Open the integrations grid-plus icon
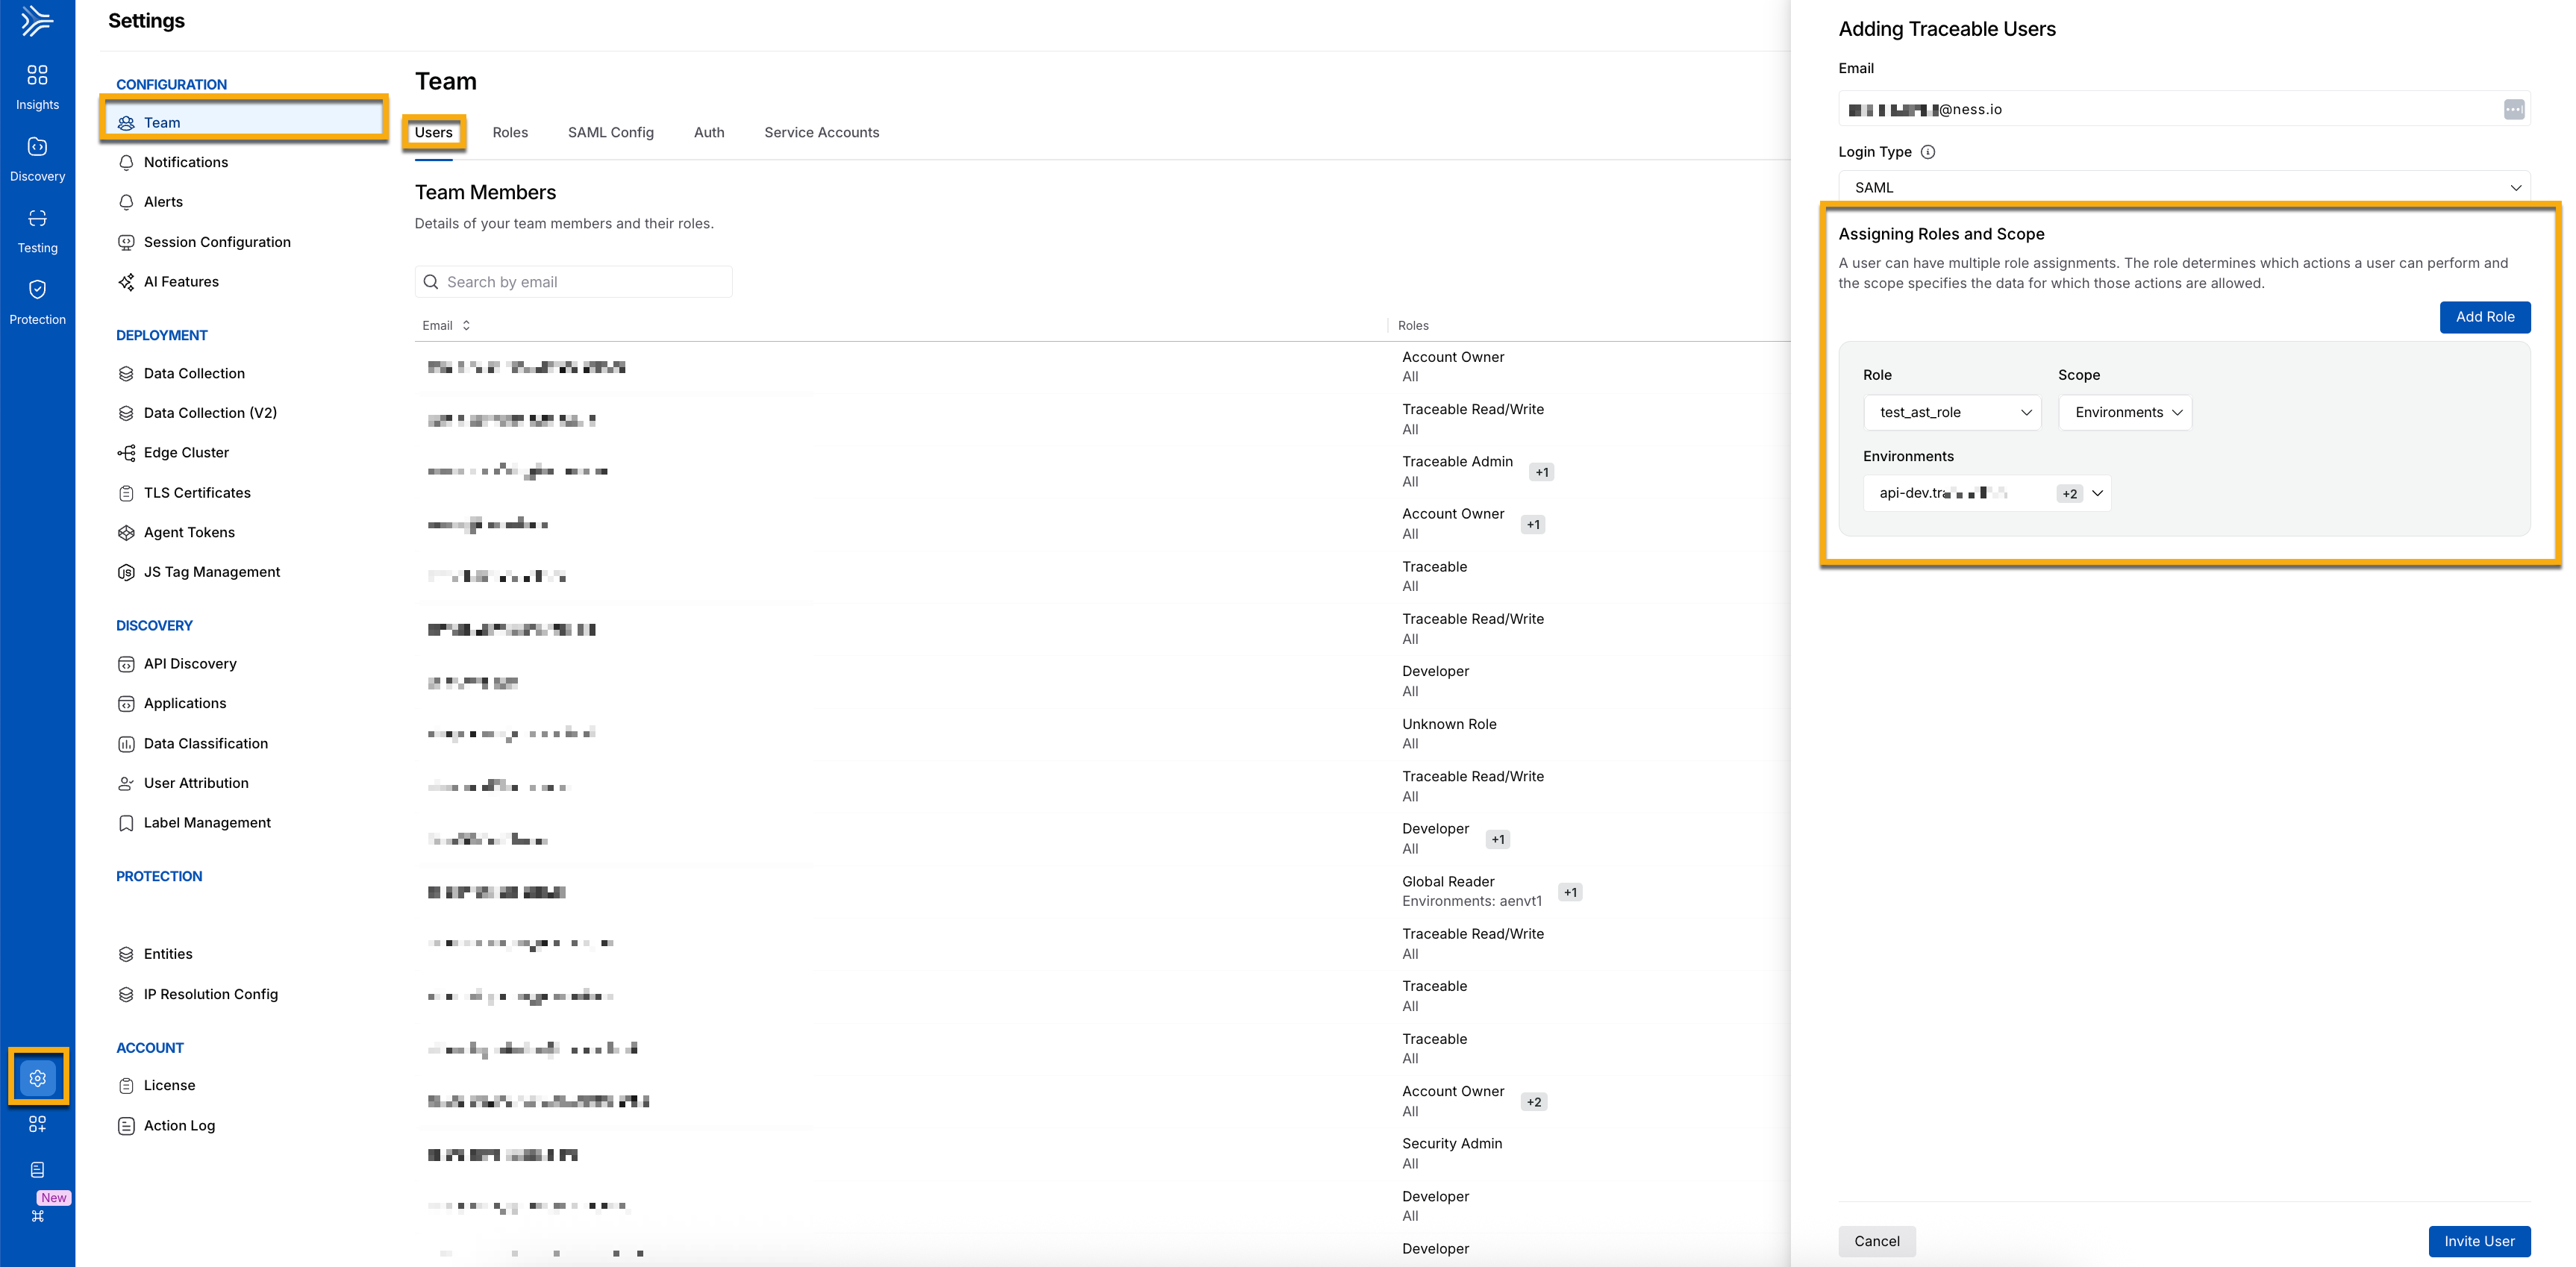This screenshot has height=1267, width=2576. pos(37,1124)
